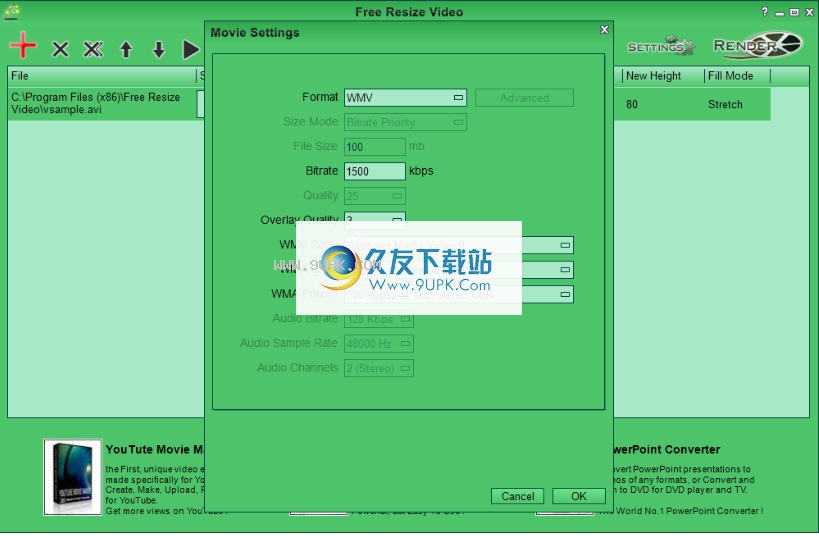The image size is (819, 536).
Task: Remove selected file with the single X icon
Action: [x=61, y=50]
